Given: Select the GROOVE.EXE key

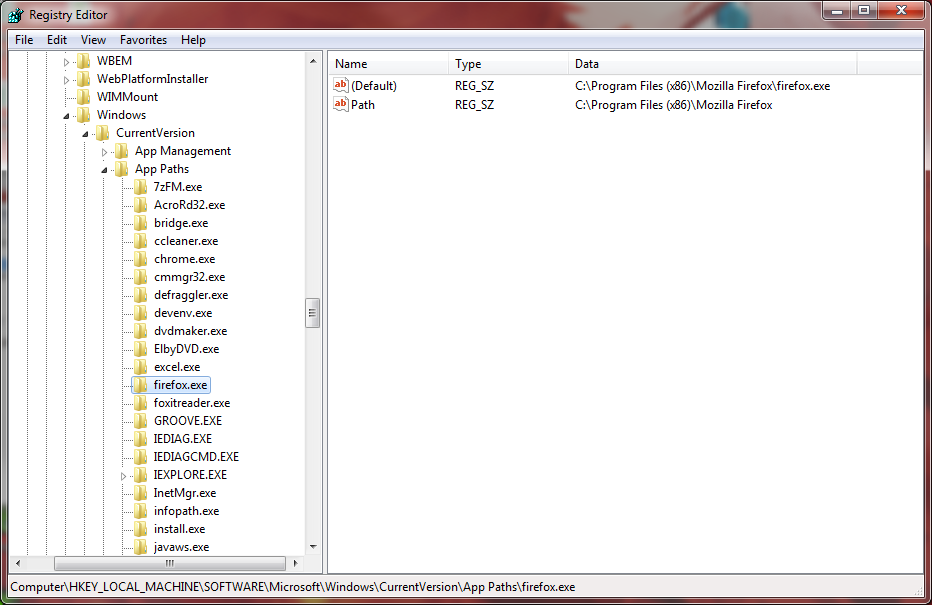Looking at the screenshot, I should (188, 421).
